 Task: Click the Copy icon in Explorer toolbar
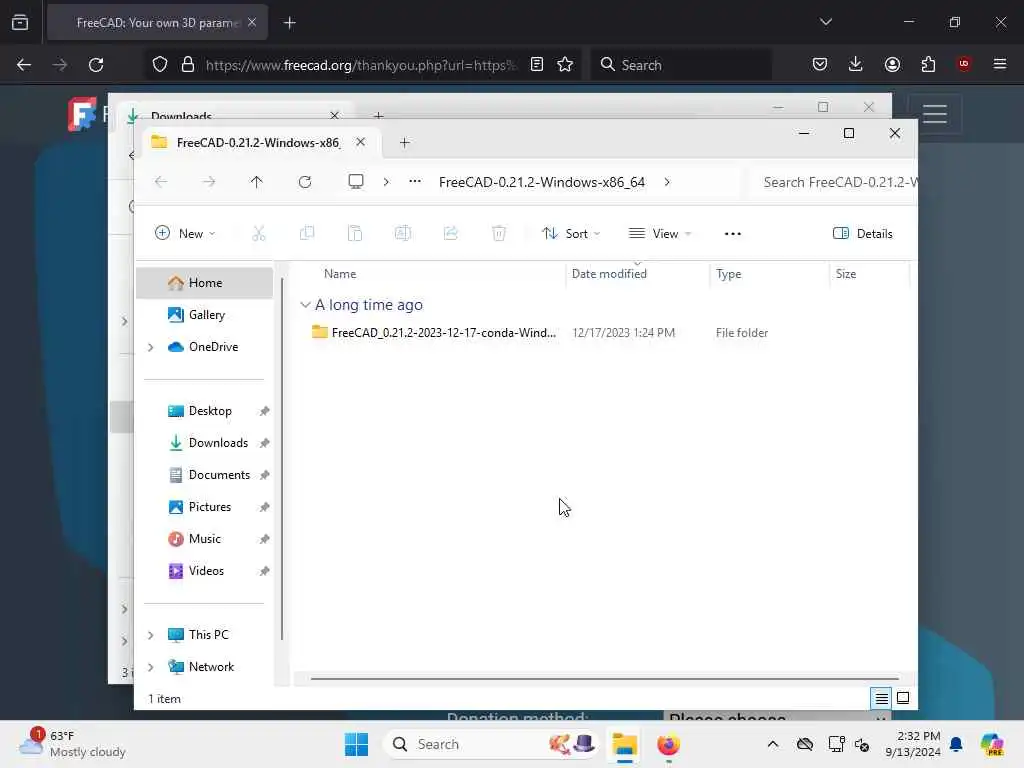tap(306, 233)
